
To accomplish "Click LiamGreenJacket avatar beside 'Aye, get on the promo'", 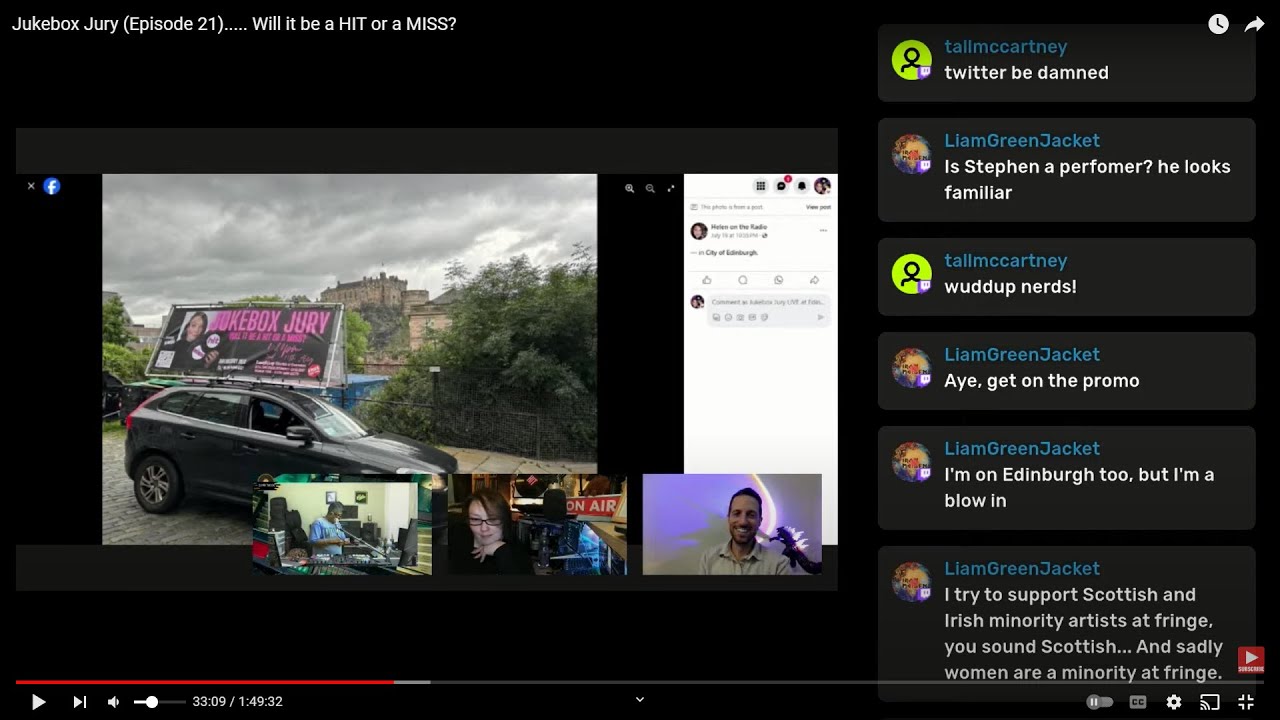I will [912, 368].
